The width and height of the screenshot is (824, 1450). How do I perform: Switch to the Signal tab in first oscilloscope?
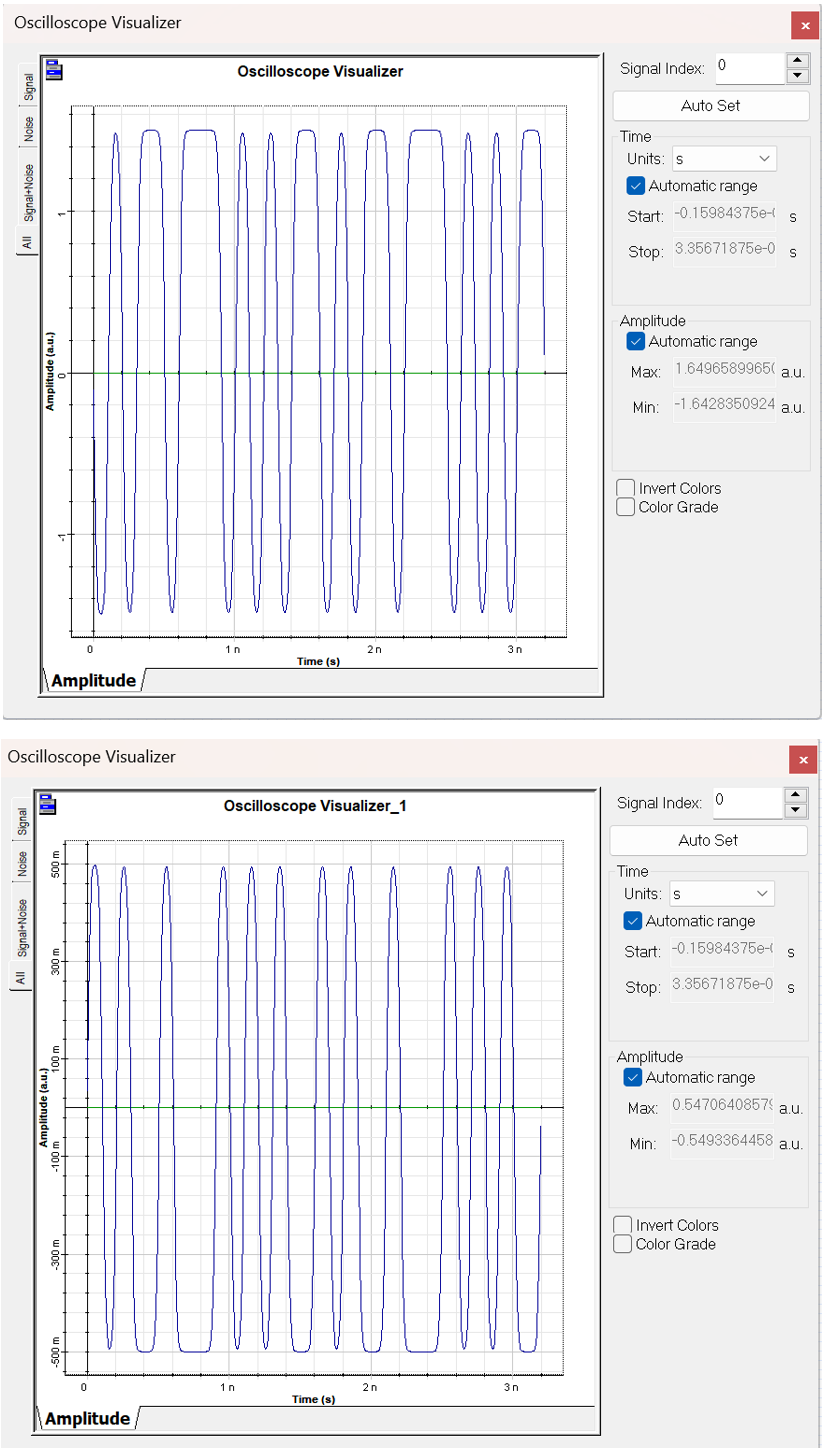29,86
